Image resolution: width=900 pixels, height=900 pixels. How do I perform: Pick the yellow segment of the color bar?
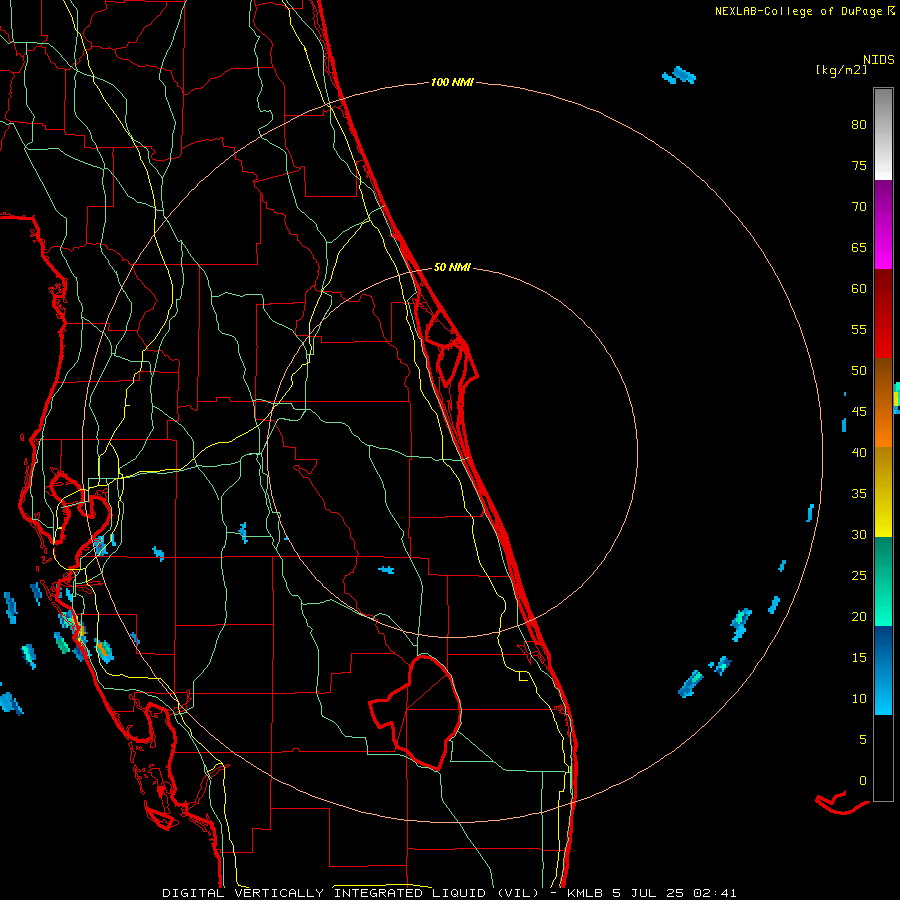tap(883, 492)
